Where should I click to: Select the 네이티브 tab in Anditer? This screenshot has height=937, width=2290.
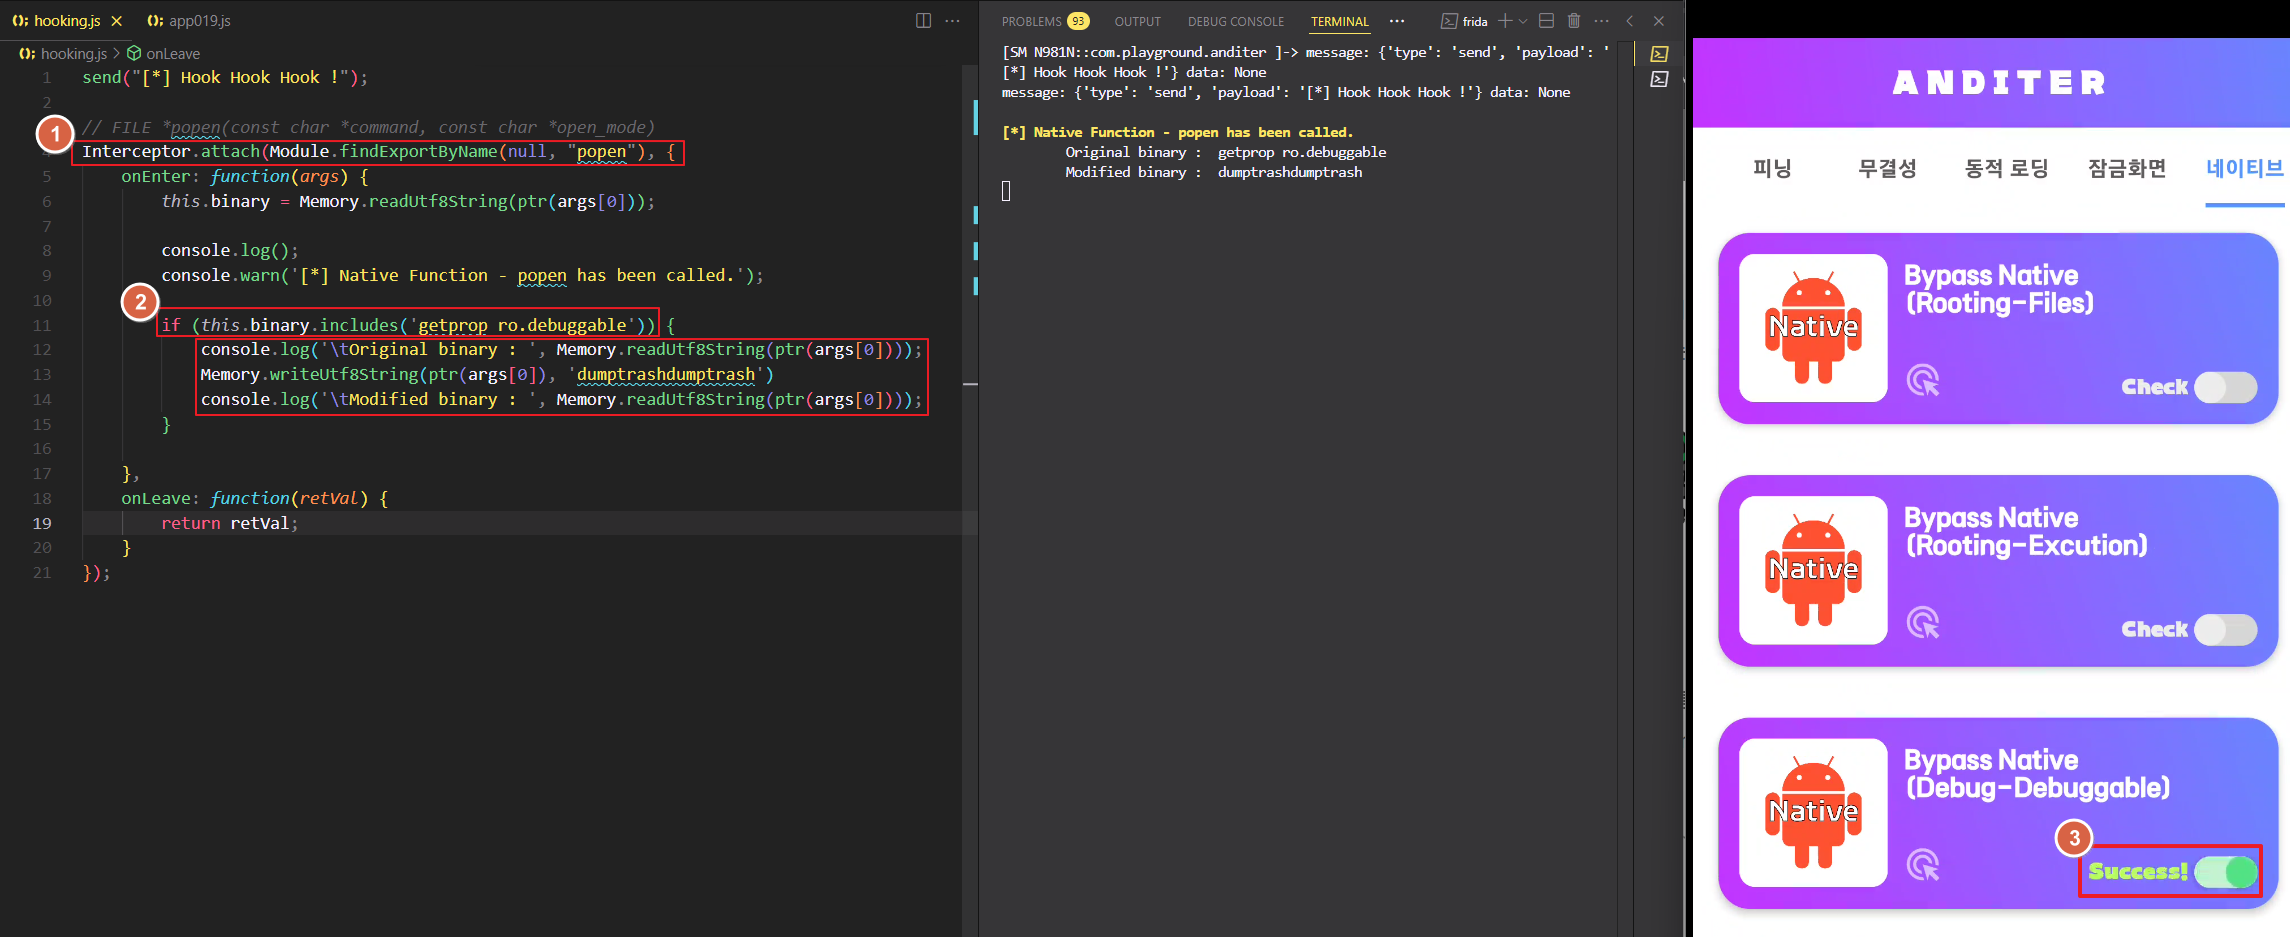[x=2245, y=168]
